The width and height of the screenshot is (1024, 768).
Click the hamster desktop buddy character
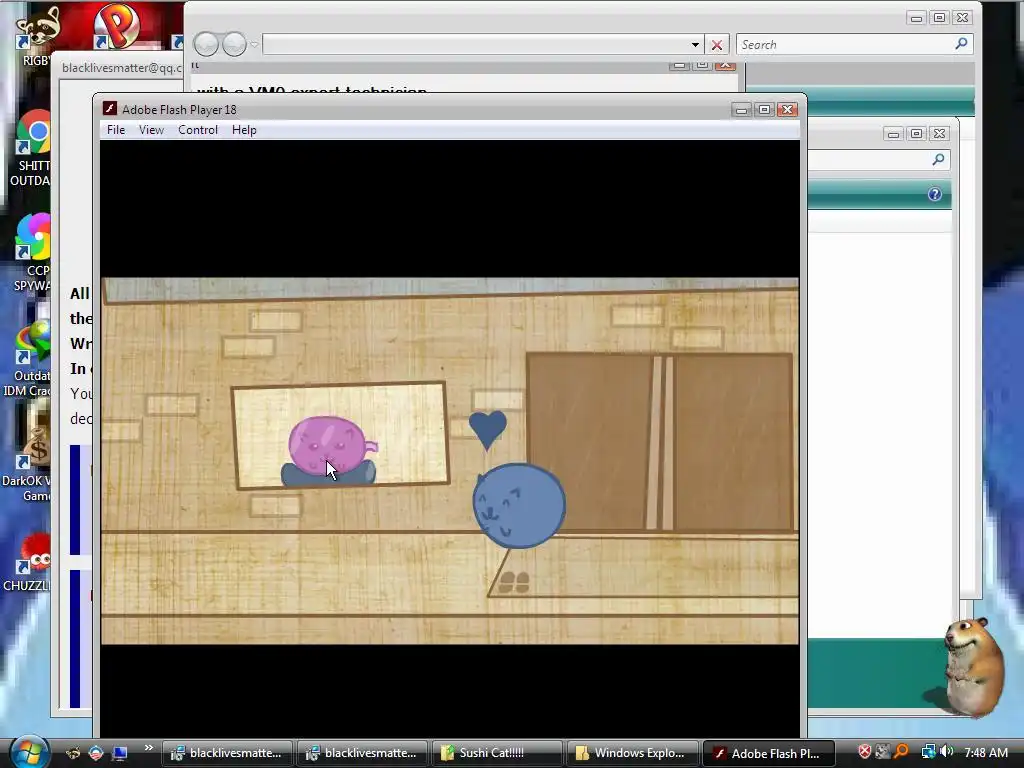[973, 666]
